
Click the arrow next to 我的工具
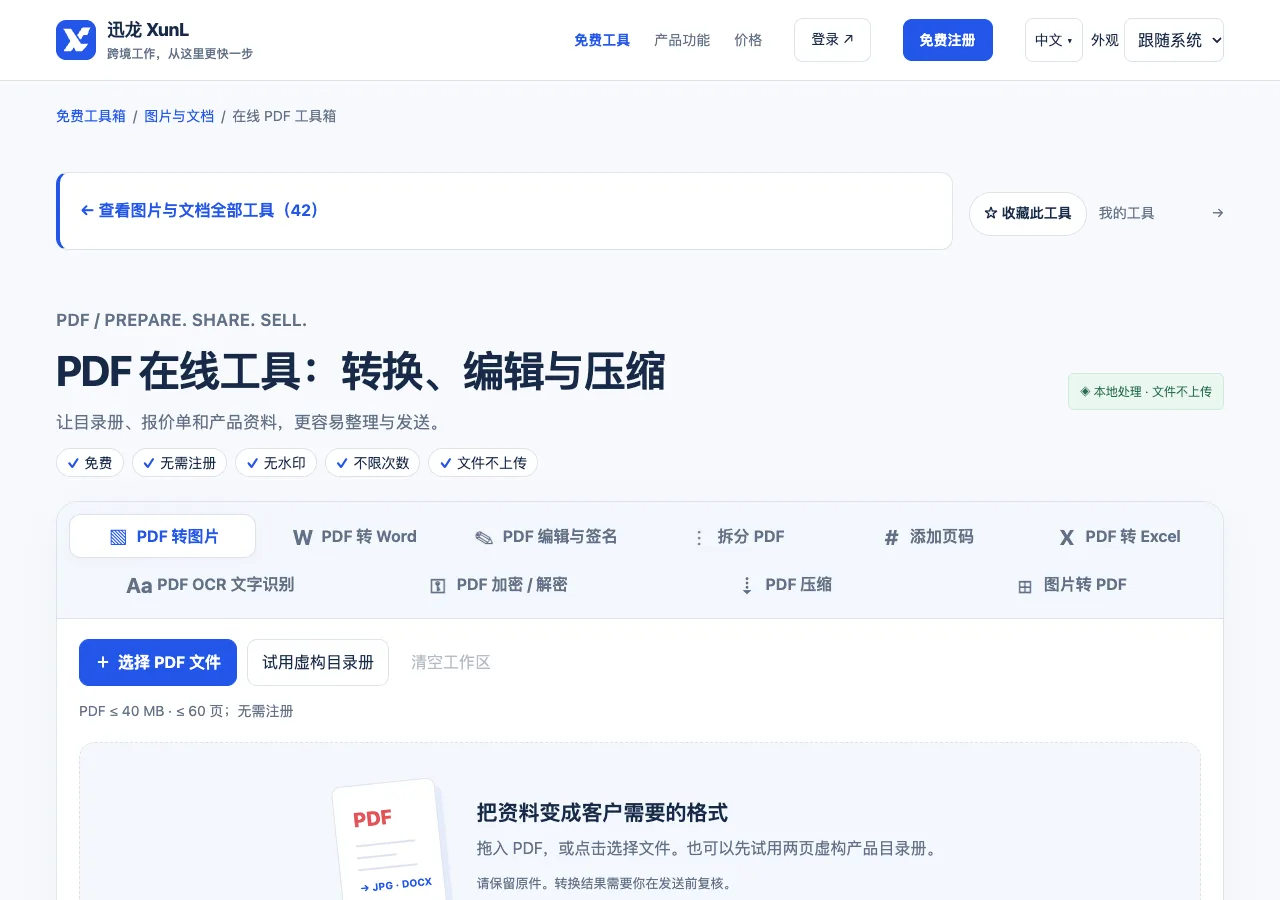pyautogui.click(x=1217, y=213)
